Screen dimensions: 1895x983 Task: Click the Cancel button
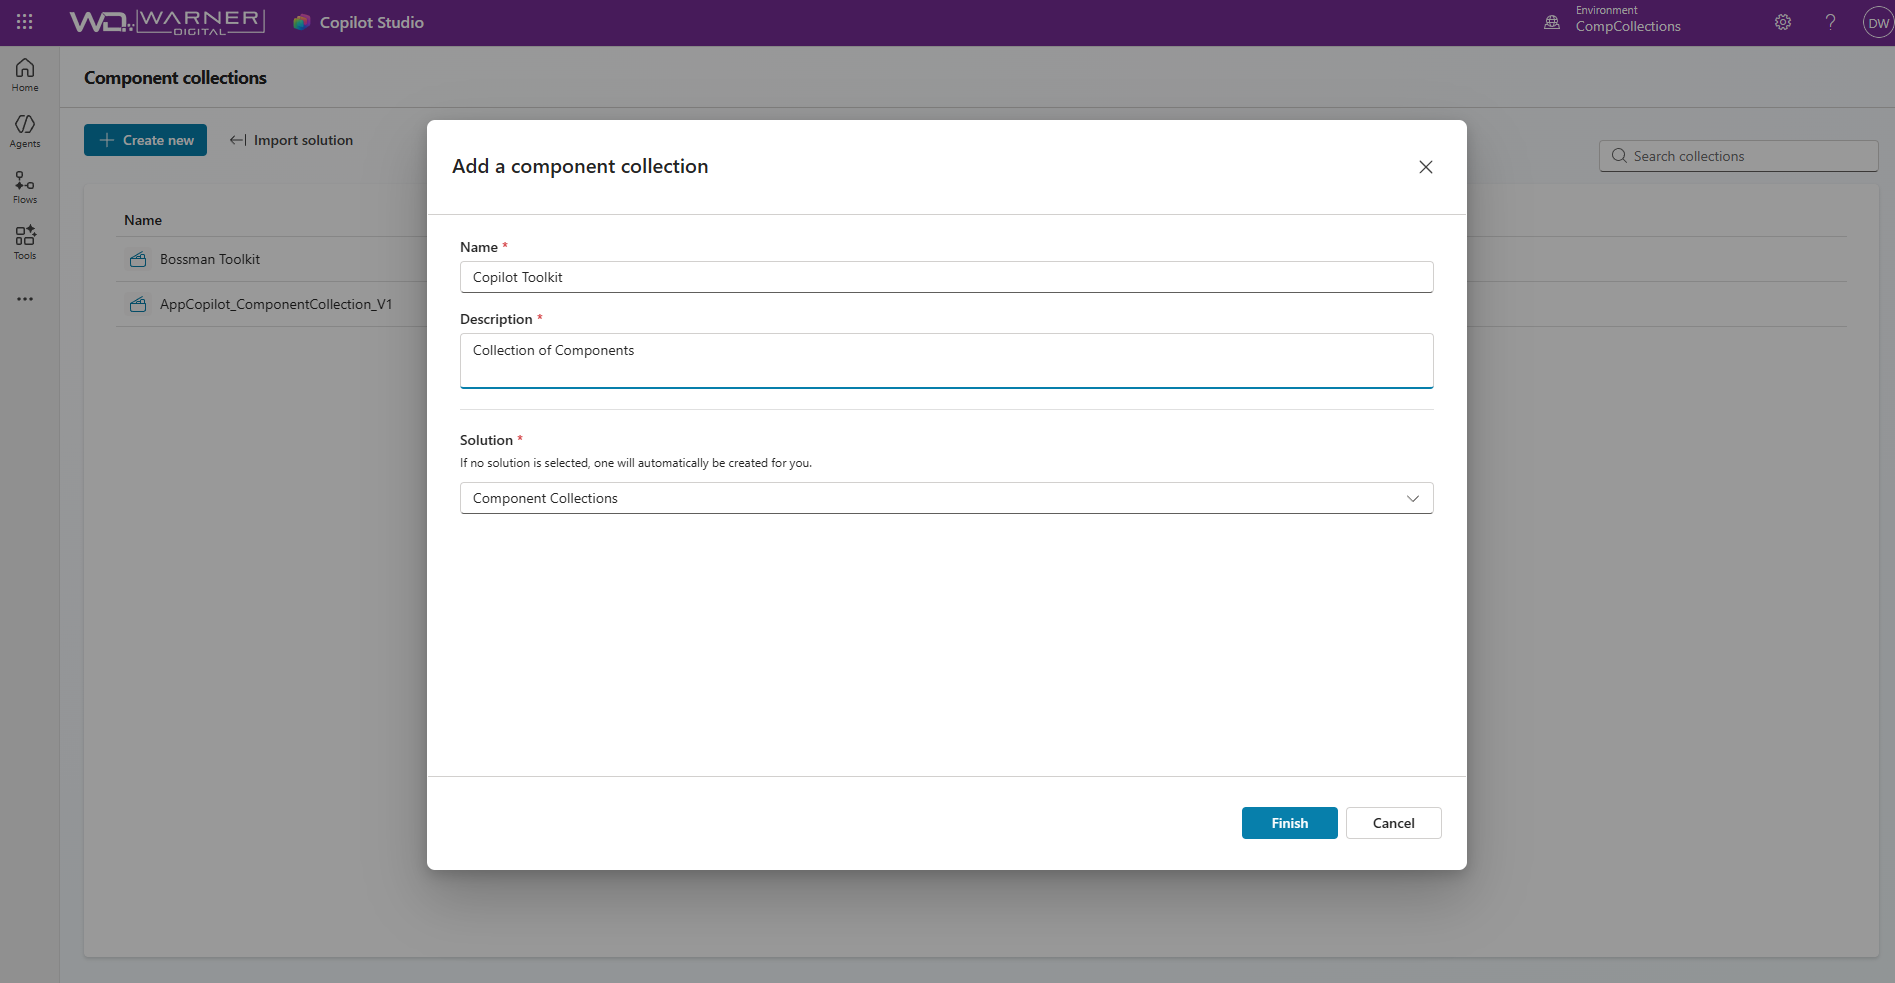point(1393,823)
